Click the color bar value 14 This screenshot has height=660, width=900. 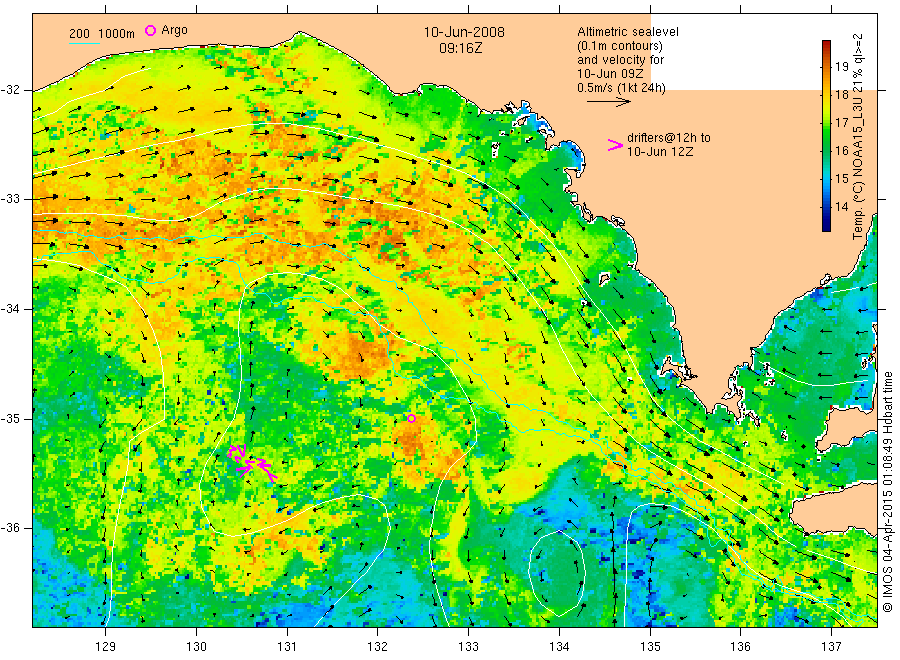click(841, 207)
